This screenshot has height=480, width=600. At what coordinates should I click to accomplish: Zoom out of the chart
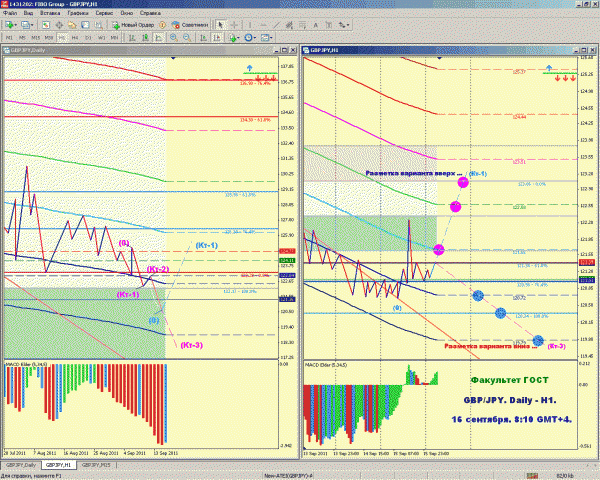pos(187,38)
